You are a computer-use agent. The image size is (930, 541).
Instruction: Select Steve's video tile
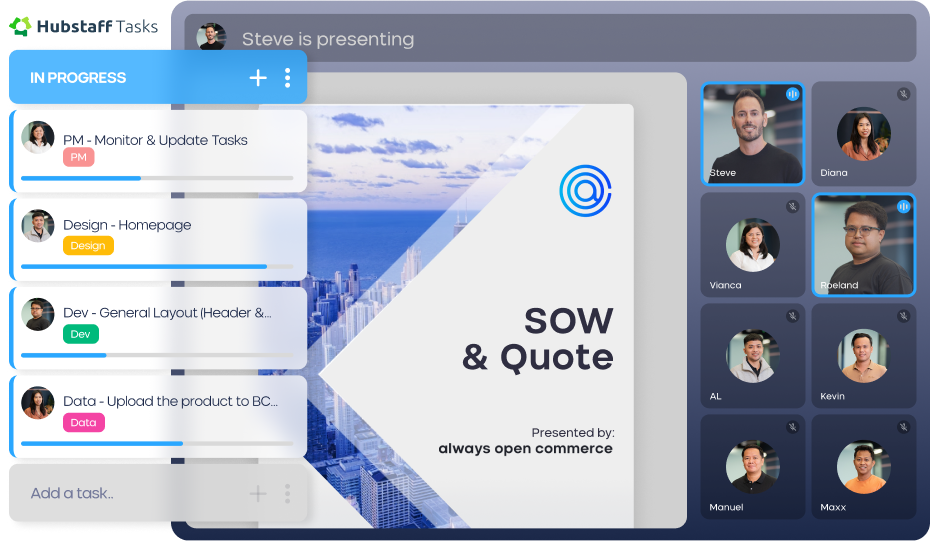pyautogui.click(x=753, y=134)
